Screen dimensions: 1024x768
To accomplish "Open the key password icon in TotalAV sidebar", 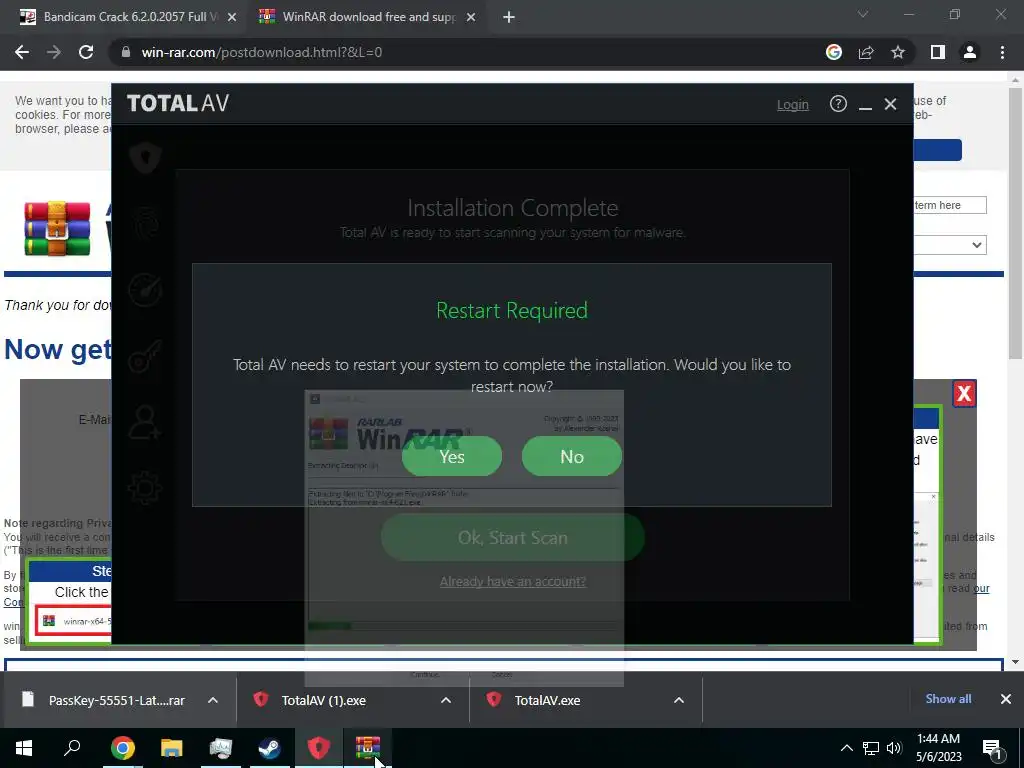I will coord(145,355).
